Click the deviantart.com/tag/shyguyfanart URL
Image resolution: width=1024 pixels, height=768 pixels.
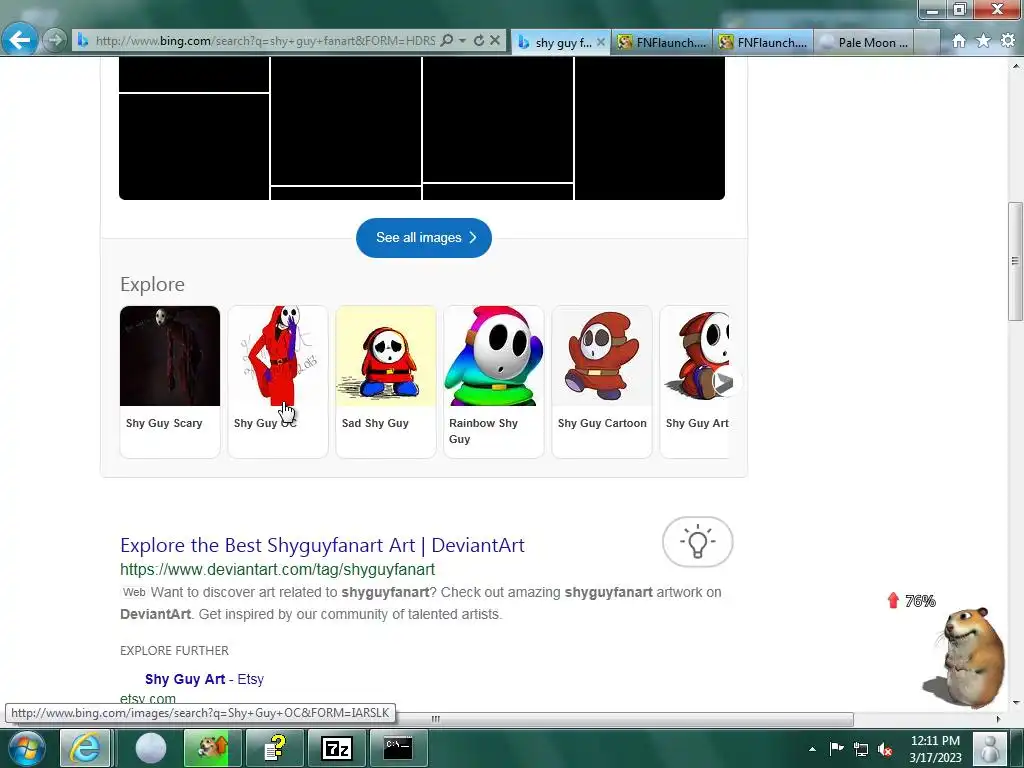coord(278,569)
